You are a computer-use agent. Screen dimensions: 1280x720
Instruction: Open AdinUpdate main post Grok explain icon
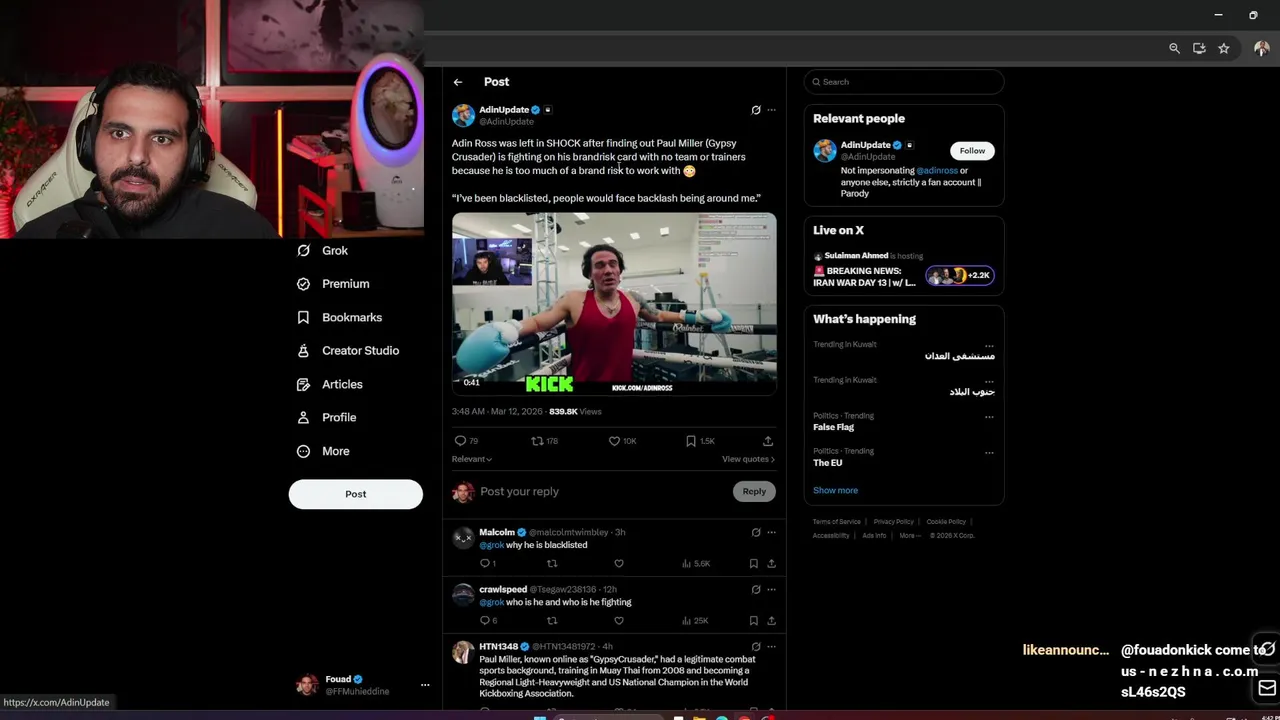point(756,110)
